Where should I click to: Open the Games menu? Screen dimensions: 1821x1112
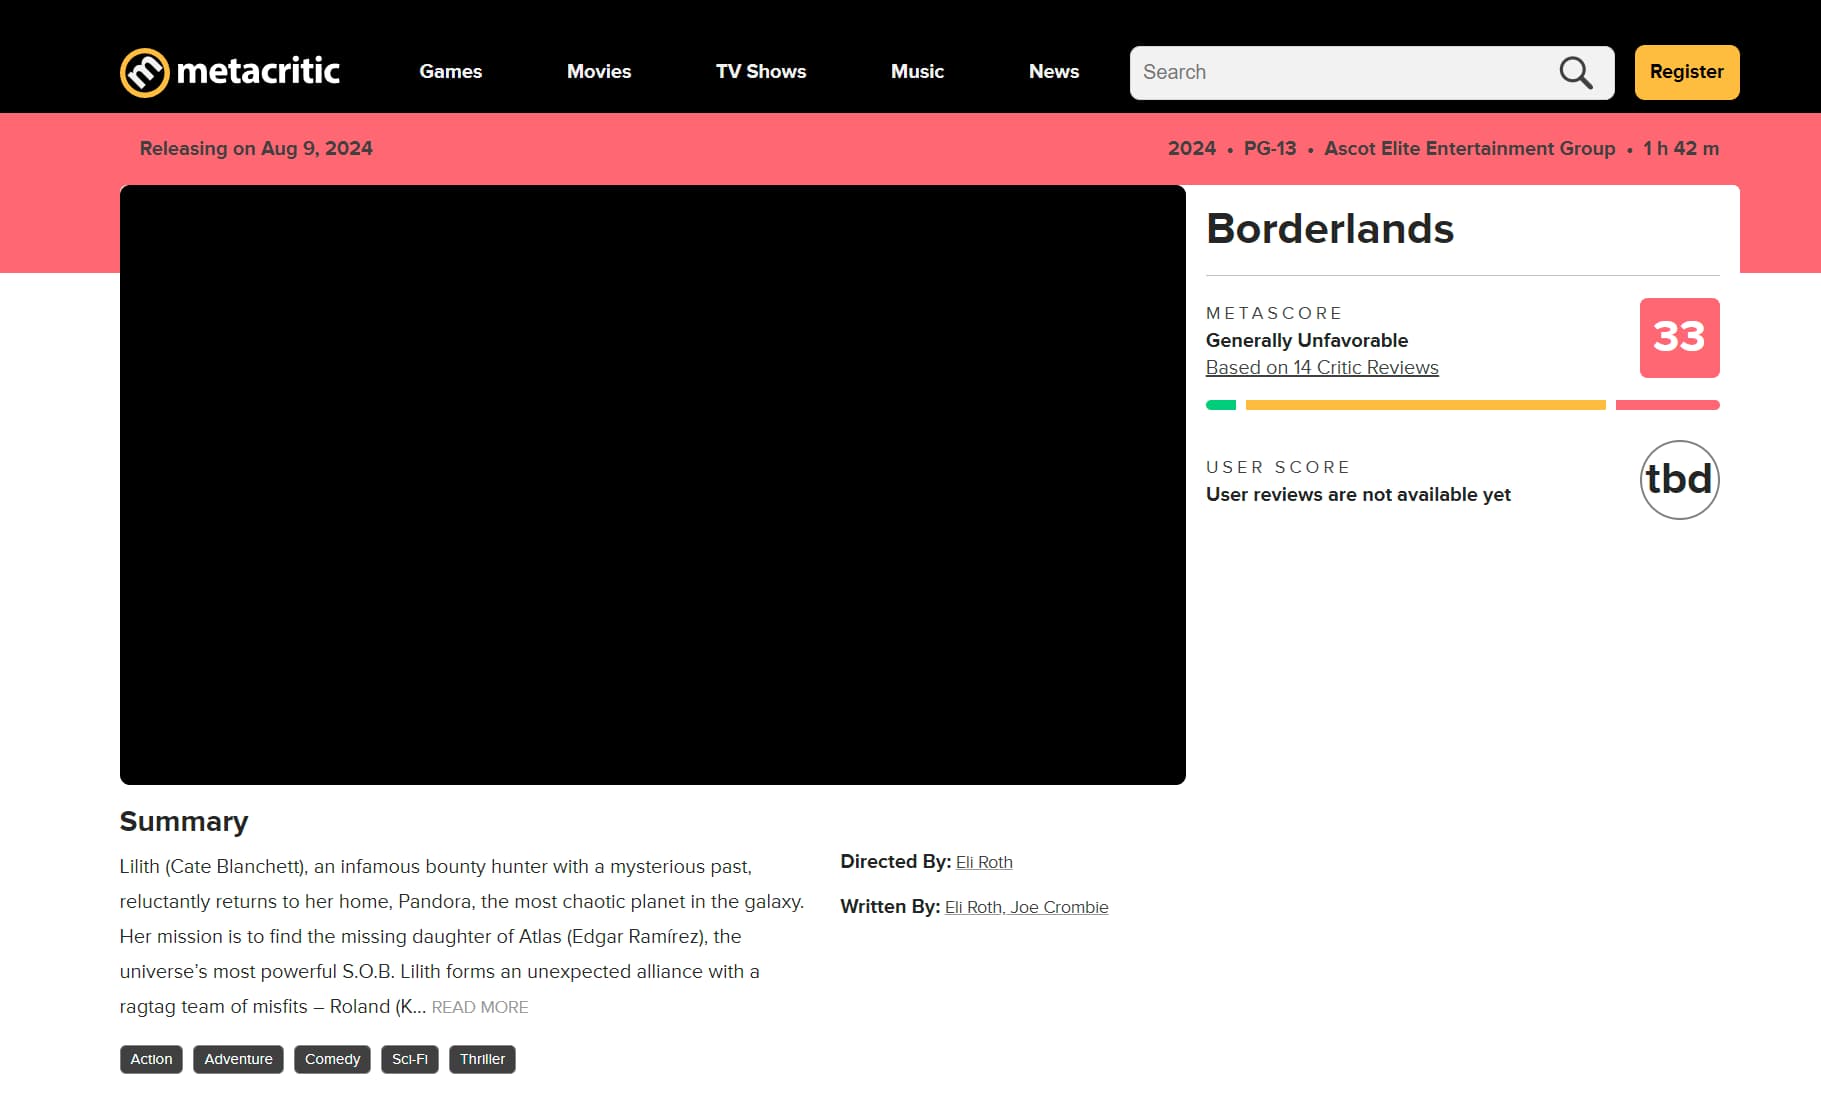pos(451,72)
